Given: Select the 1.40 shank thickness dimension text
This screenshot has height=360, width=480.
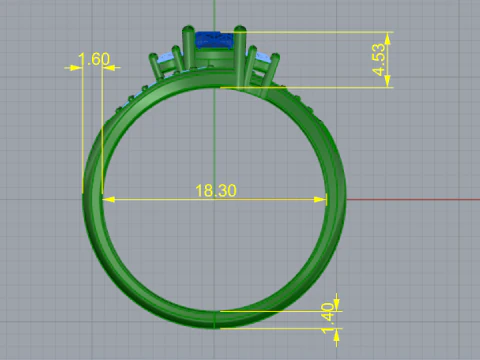Looking at the screenshot, I should pos(328,318).
